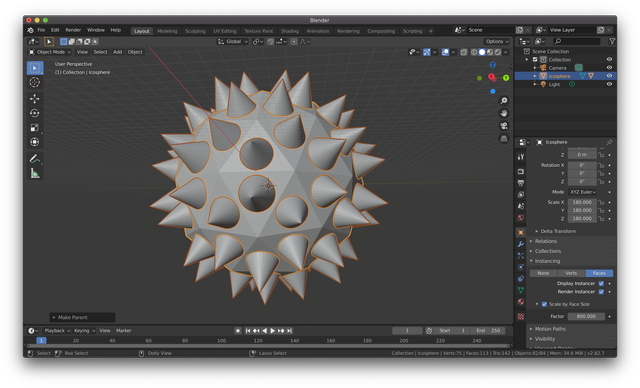The height and width of the screenshot is (388, 640).
Task: Open the Texture properties checker icon
Action: click(x=520, y=316)
